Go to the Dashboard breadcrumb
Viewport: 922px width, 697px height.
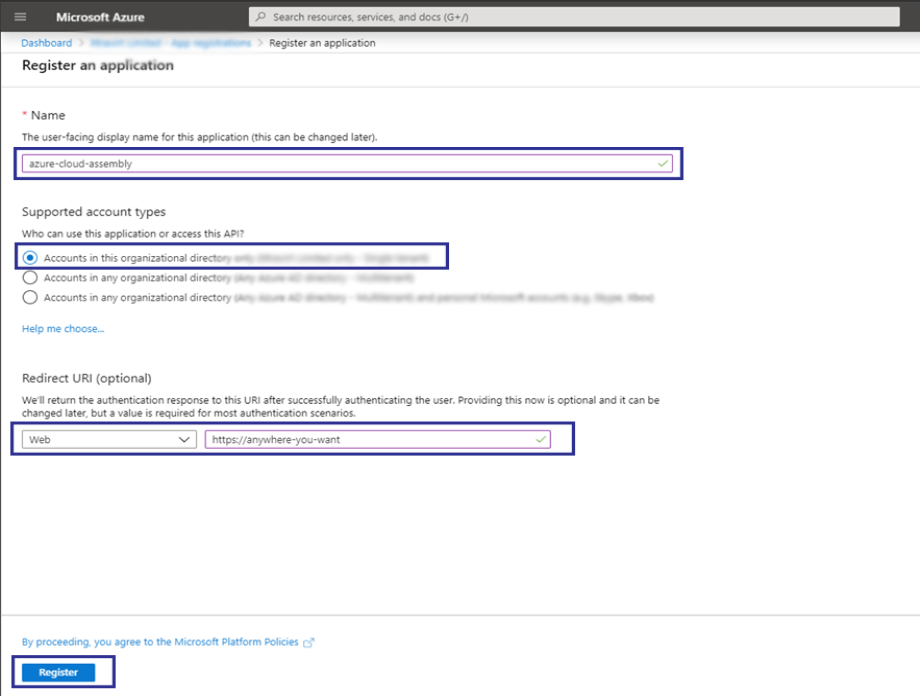click(46, 43)
